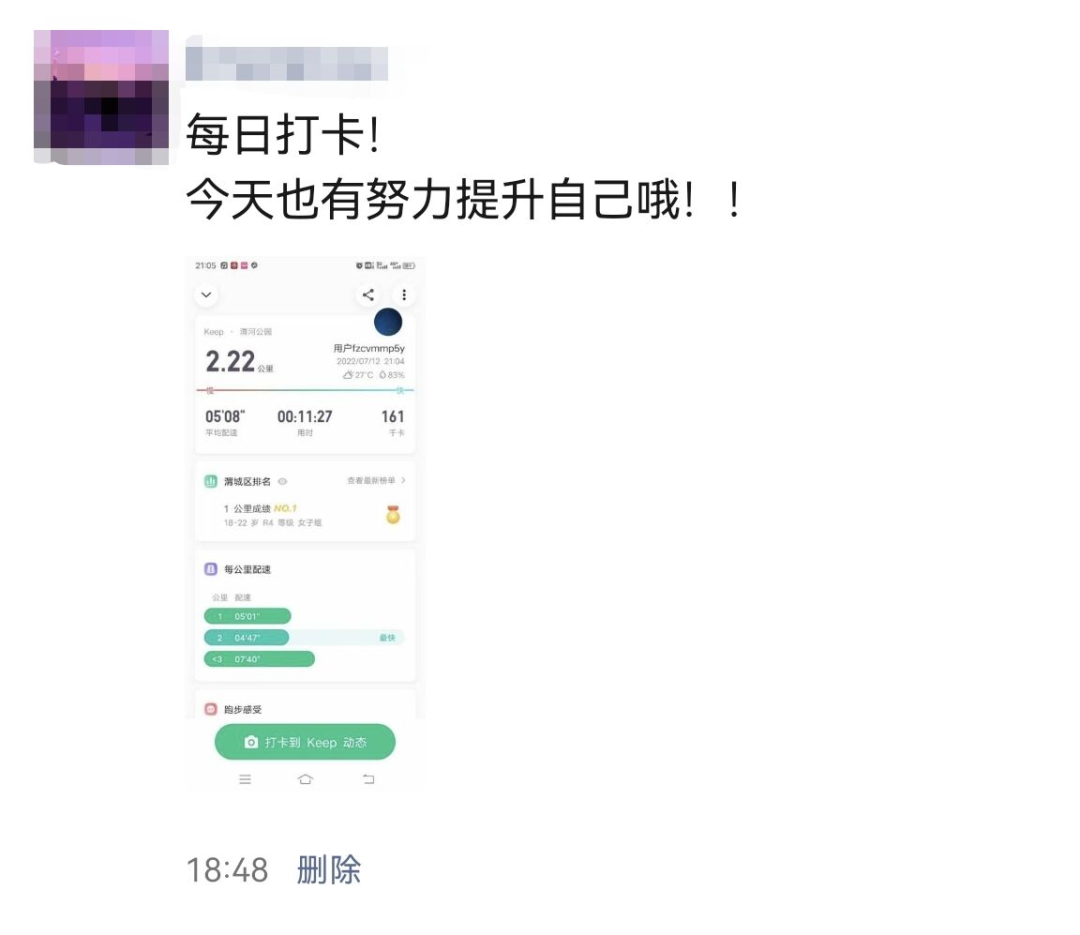Open the poster's pixelated profile avatar

101,97
